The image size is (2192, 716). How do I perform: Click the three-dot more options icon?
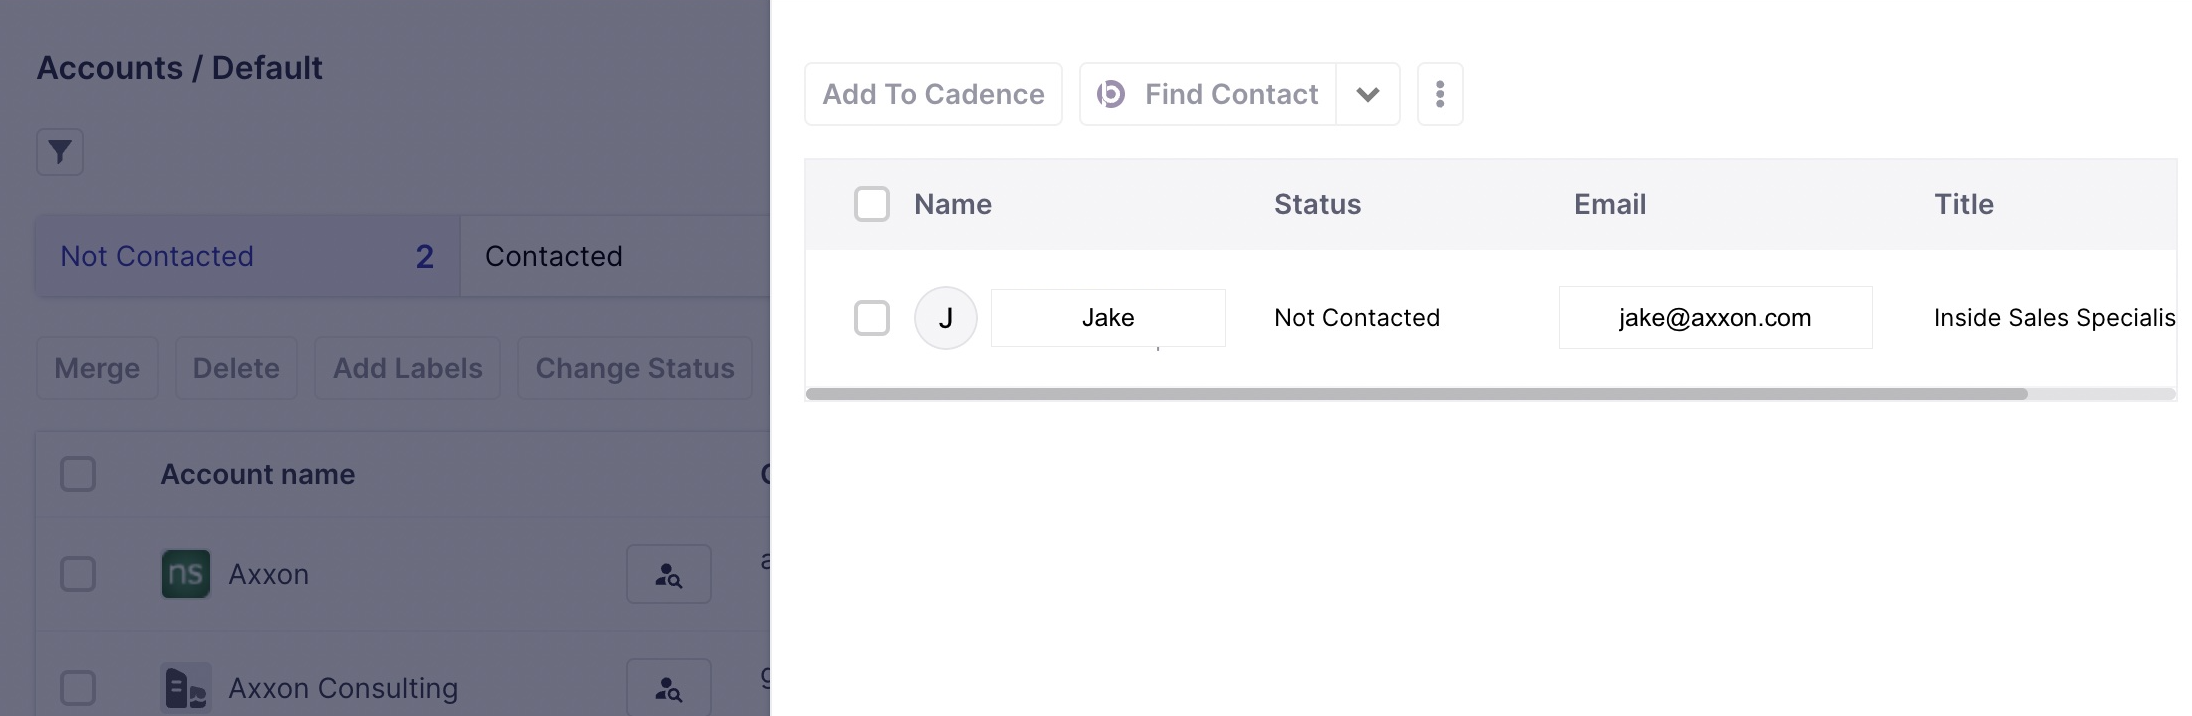click(1440, 94)
